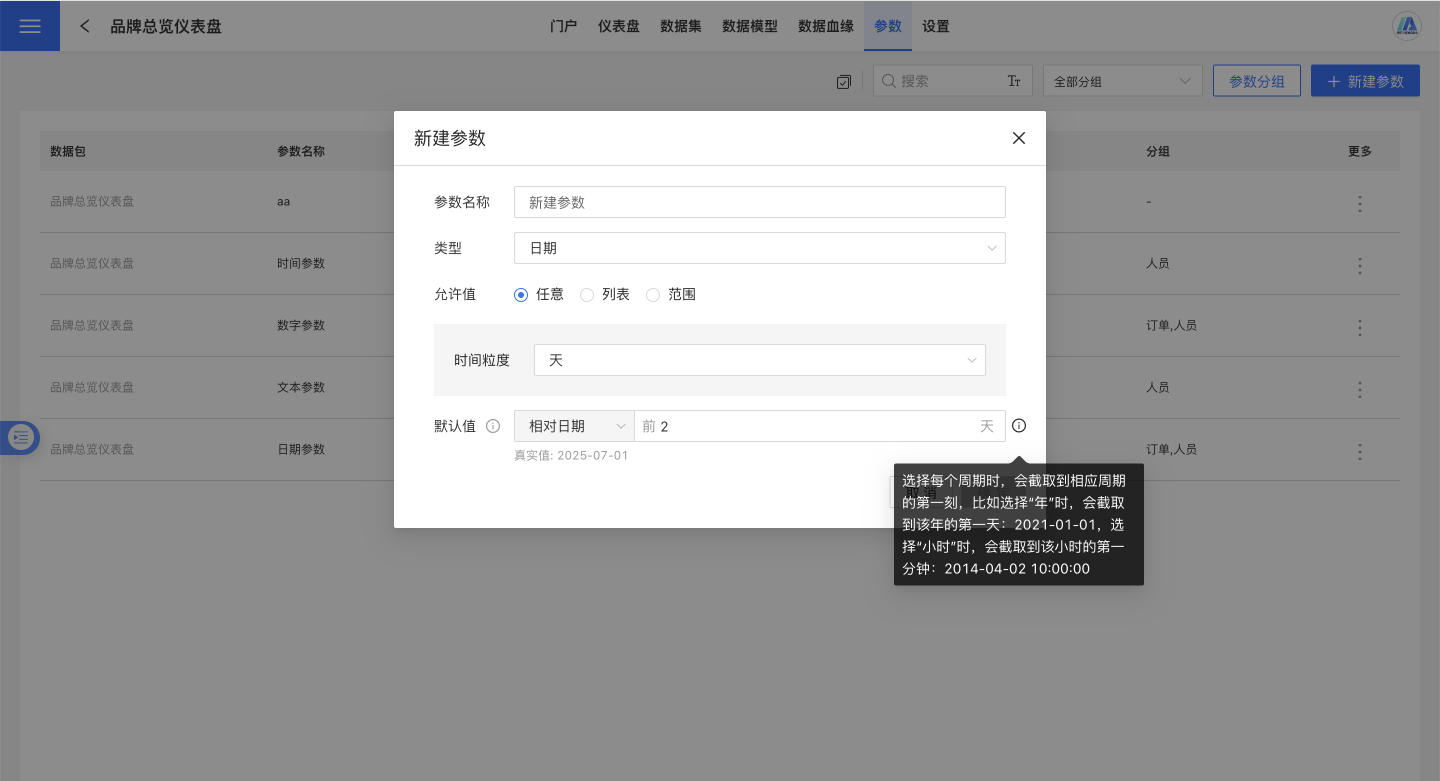Toggle the Tт text match icon
The width and height of the screenshot is (1440, 781).
(x=1013, y=82)
